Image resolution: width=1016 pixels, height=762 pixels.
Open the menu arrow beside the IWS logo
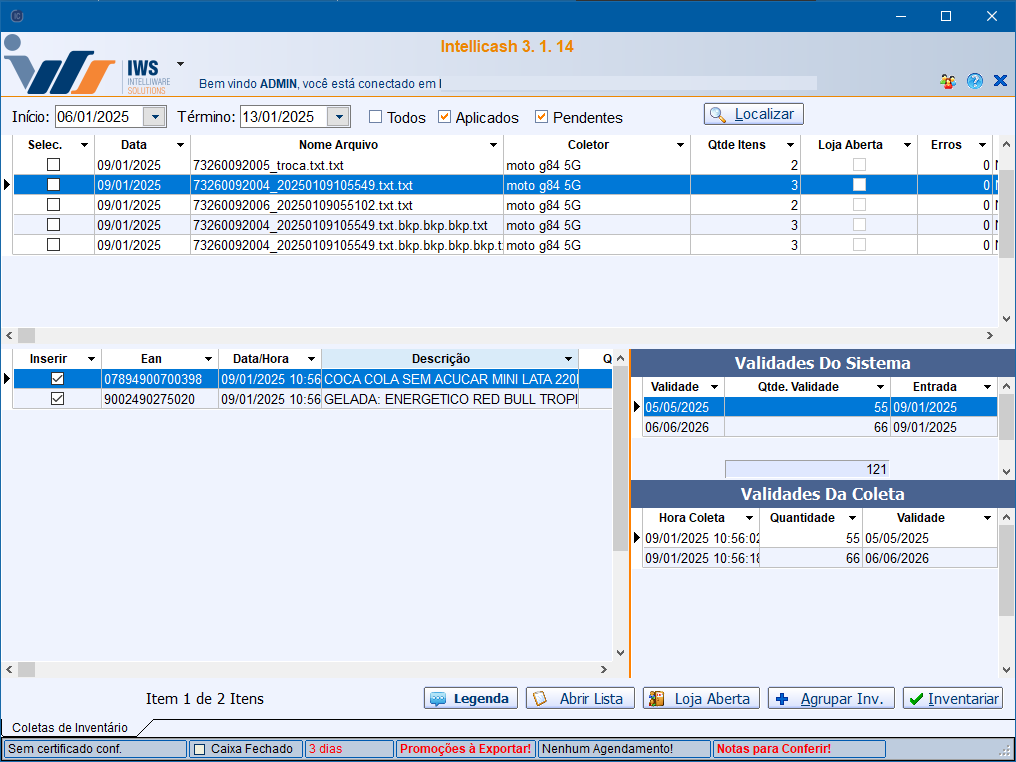[x=180, y=63]
